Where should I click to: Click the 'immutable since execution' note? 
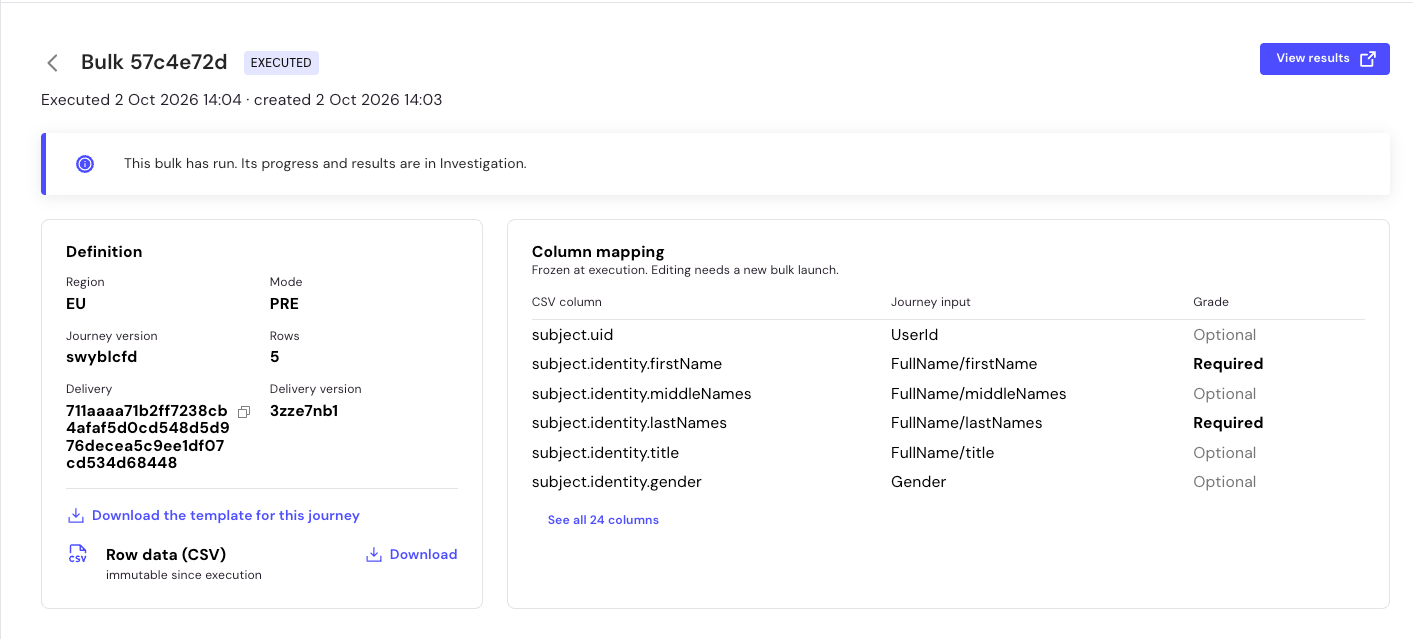tap(184, 575)
